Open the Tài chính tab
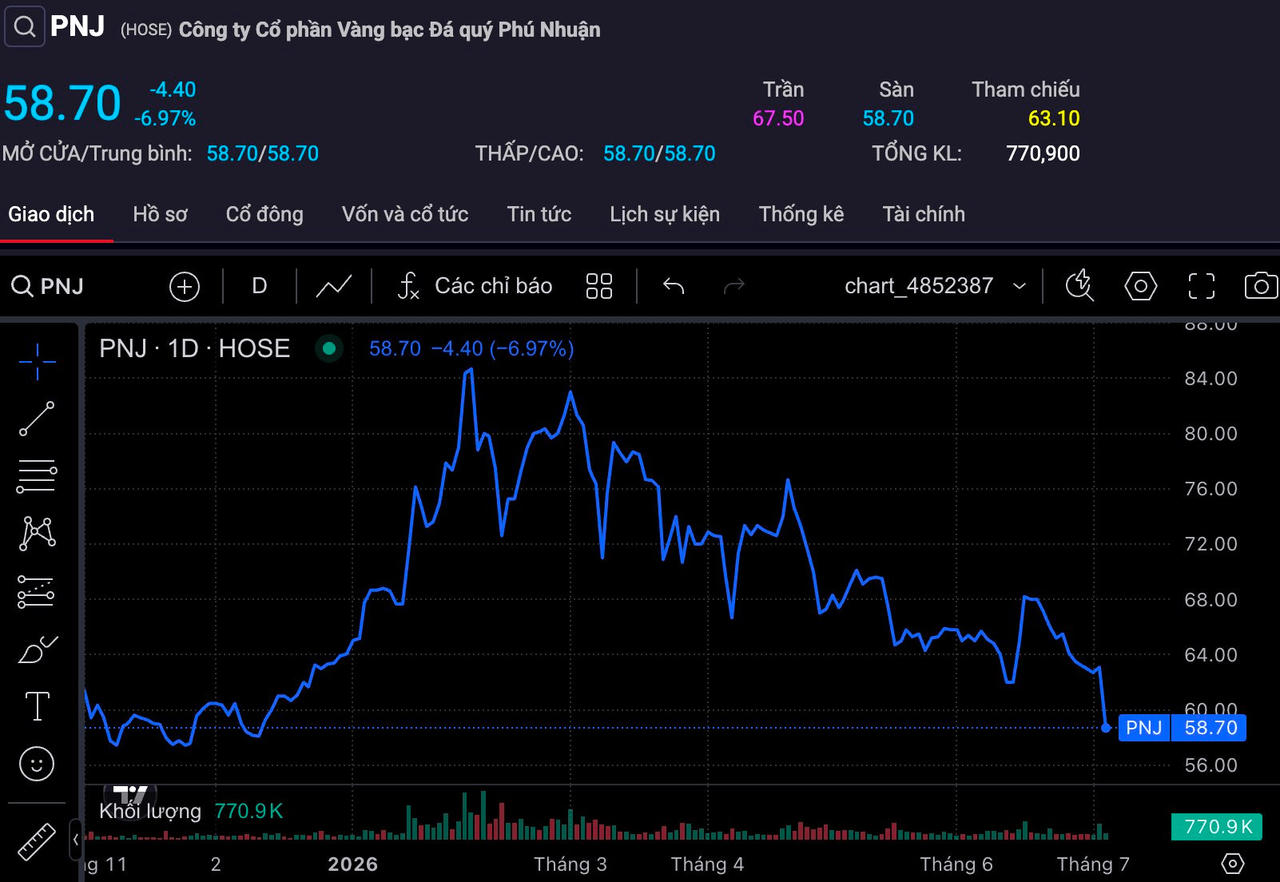The height and width of the screenshot is (882, 1280). (x=924, y=214)
